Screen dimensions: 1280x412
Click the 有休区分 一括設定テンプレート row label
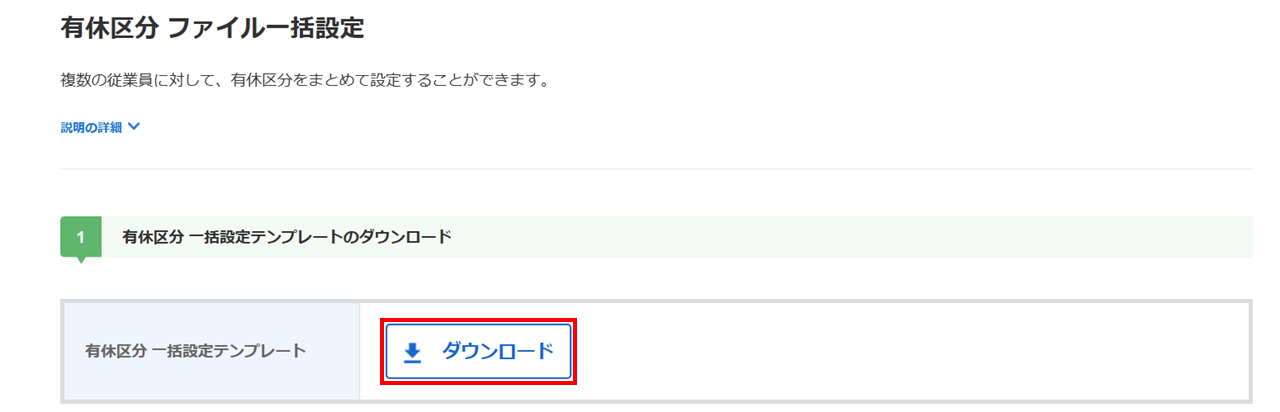pos(196,351)
